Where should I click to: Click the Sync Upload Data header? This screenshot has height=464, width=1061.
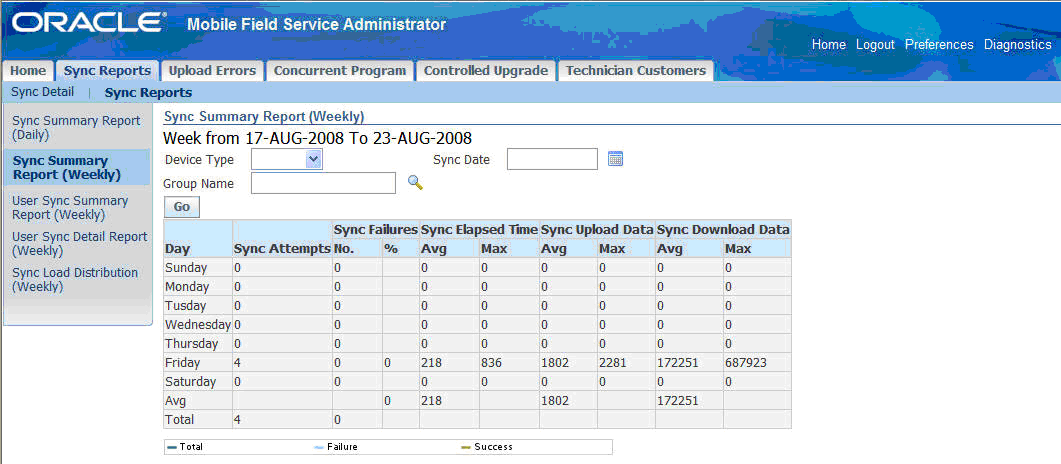(597, 230)
